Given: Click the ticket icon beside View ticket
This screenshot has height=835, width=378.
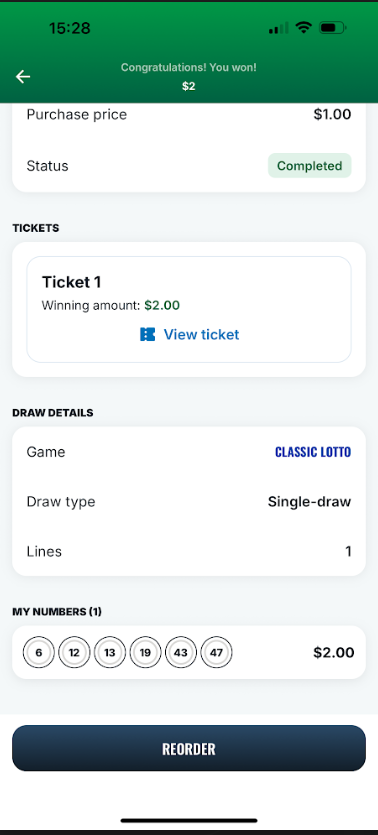Looking at the screenshot, I should coord(147,334).
